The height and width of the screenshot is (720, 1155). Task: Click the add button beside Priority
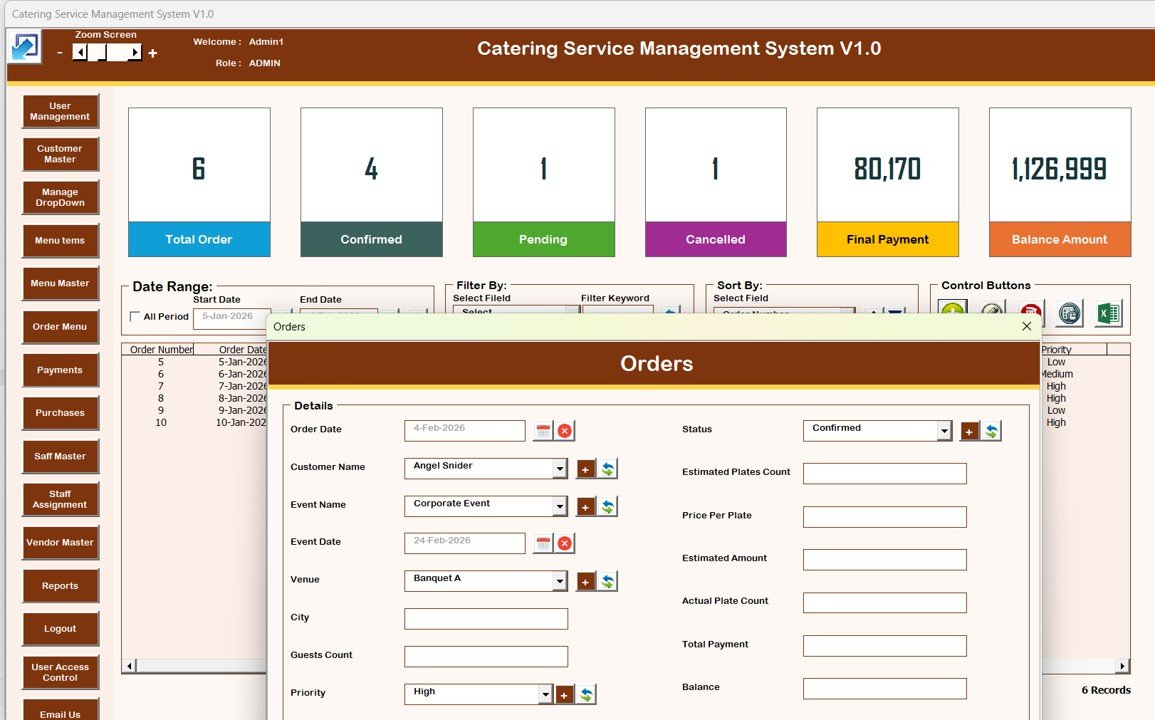(x=565, y=694)
